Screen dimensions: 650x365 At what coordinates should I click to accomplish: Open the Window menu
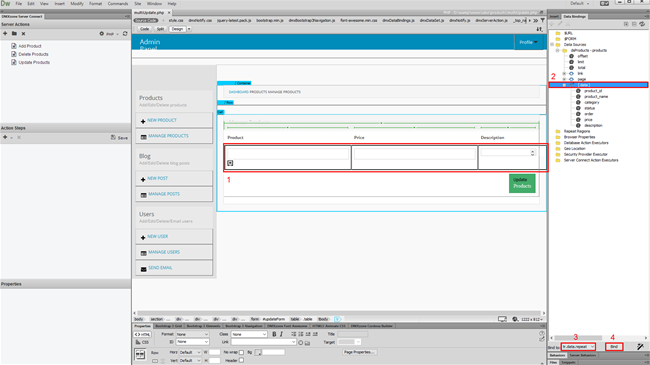point(154,3)
